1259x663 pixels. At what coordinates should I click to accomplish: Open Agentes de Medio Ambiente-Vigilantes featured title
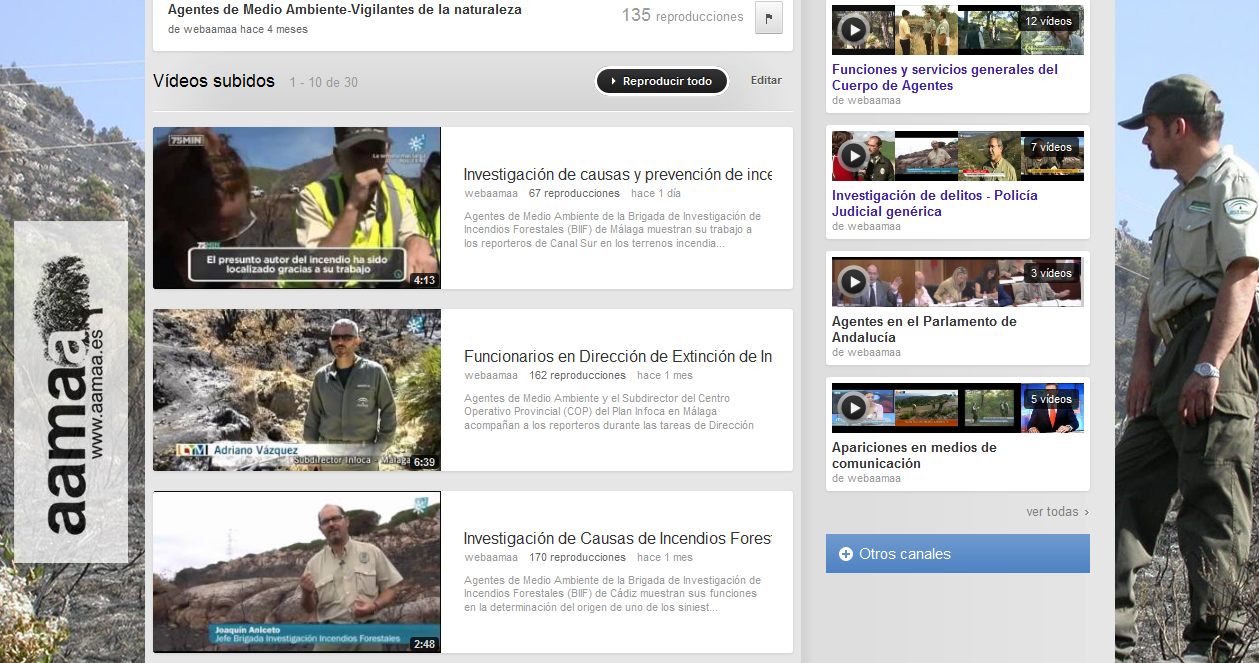(345, 10)
